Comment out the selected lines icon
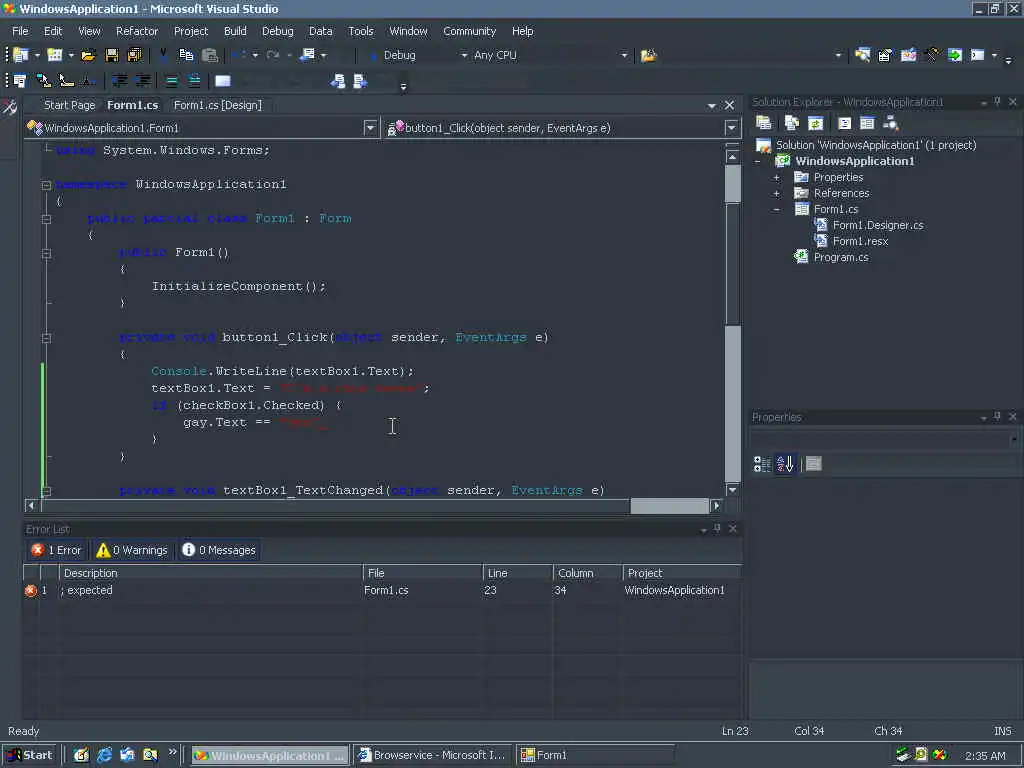 point(171,81)
